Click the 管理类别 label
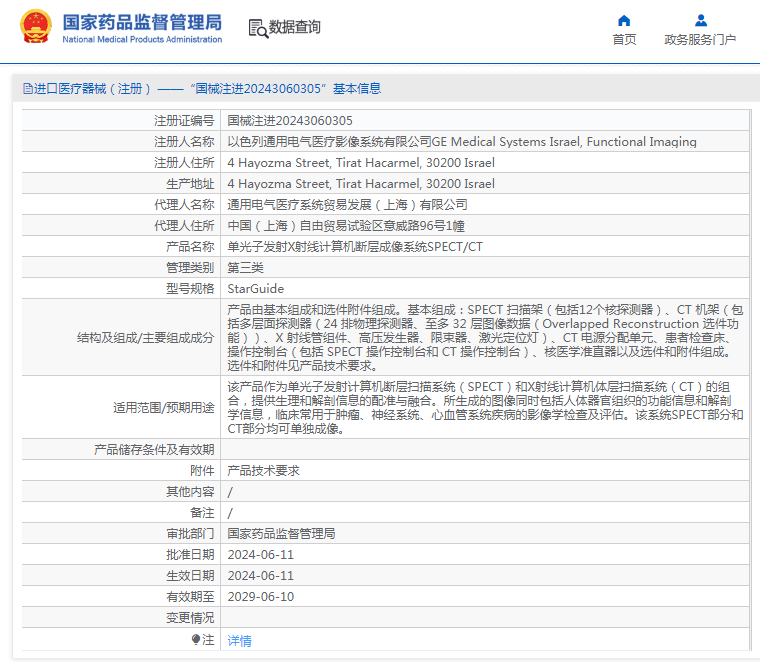Screen dimensions: 760x662 coord(190,268)
